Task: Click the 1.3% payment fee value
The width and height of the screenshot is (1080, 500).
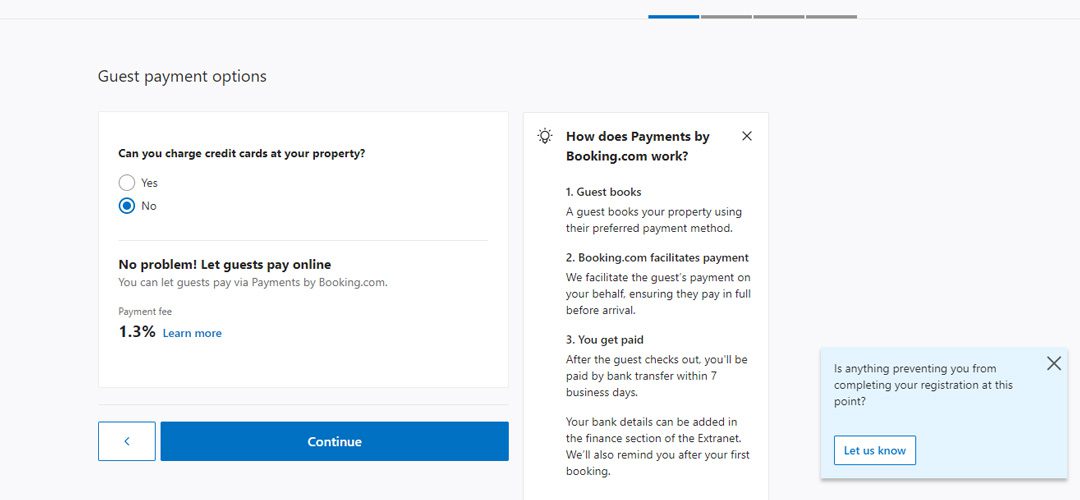Action: (137, 332)
